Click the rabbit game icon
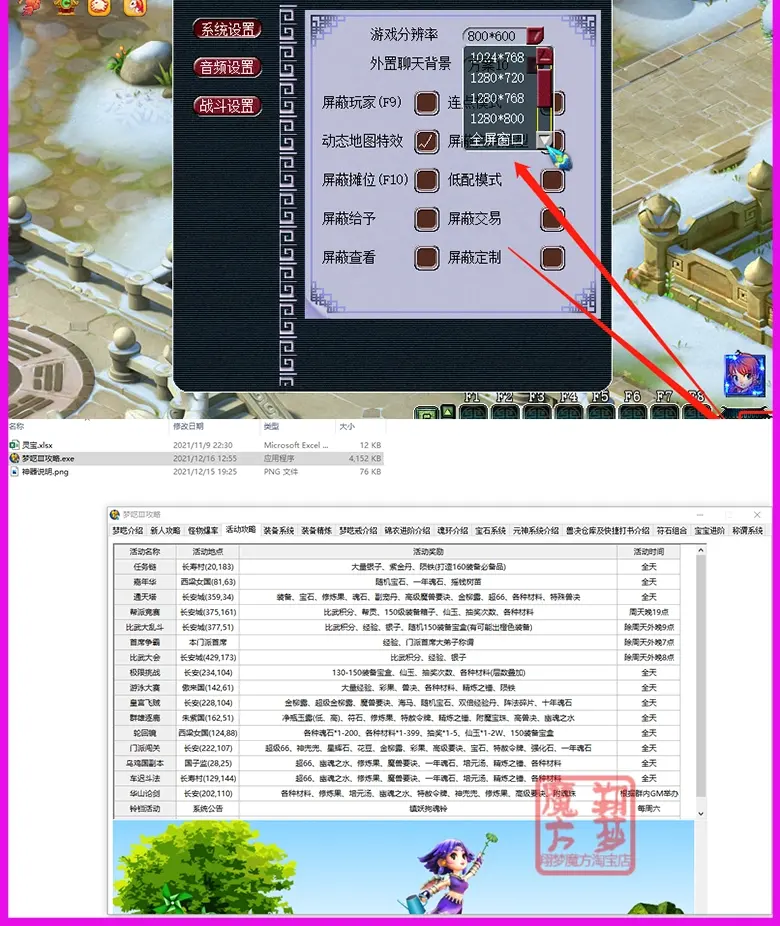This screenshot has height=926, width=780. click(135, 7)
